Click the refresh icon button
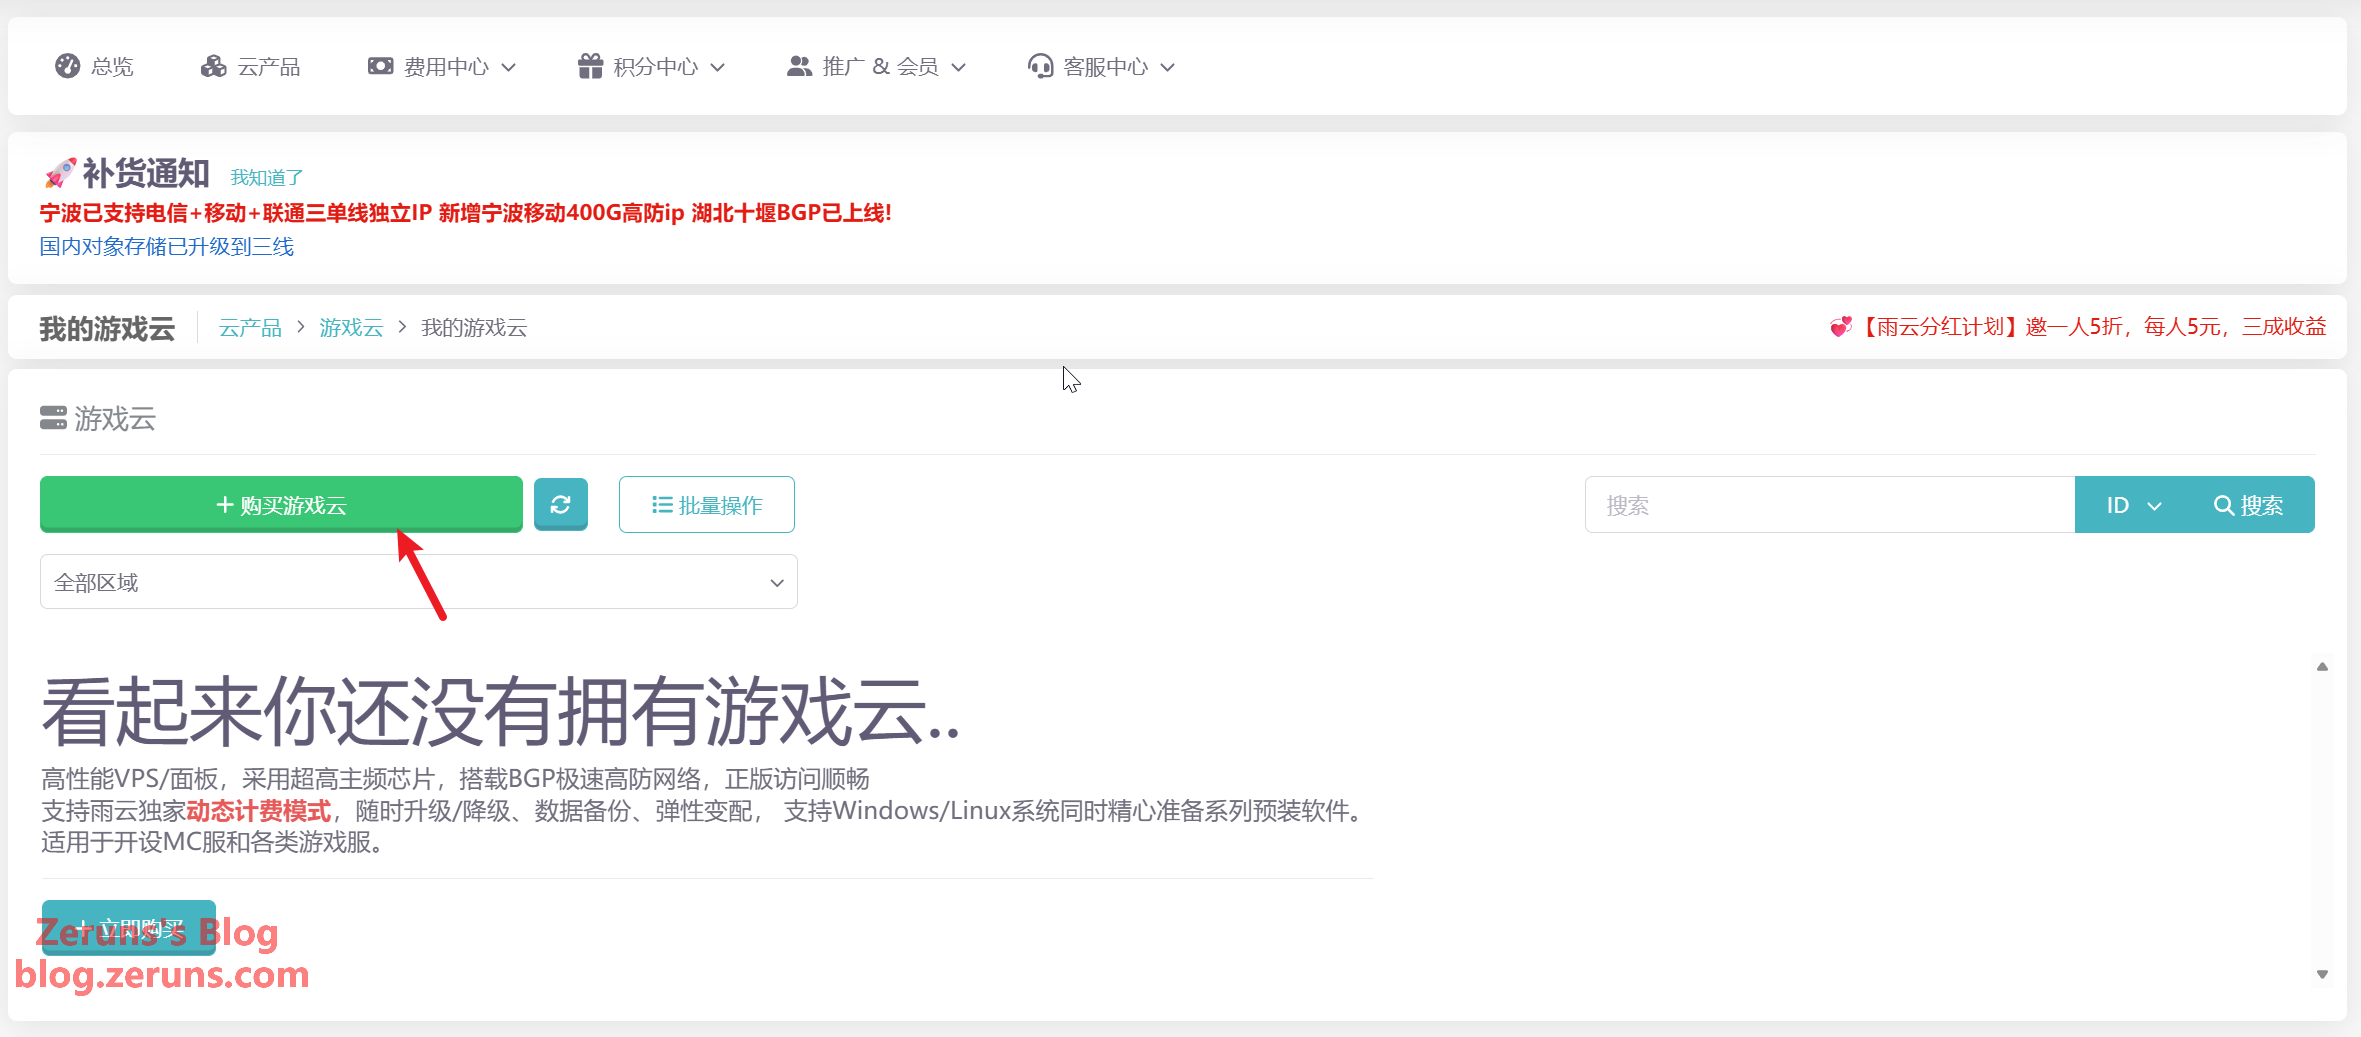Image resolution: width=2361 pixels, height=1037 pixels. click(x=560, y=505)
